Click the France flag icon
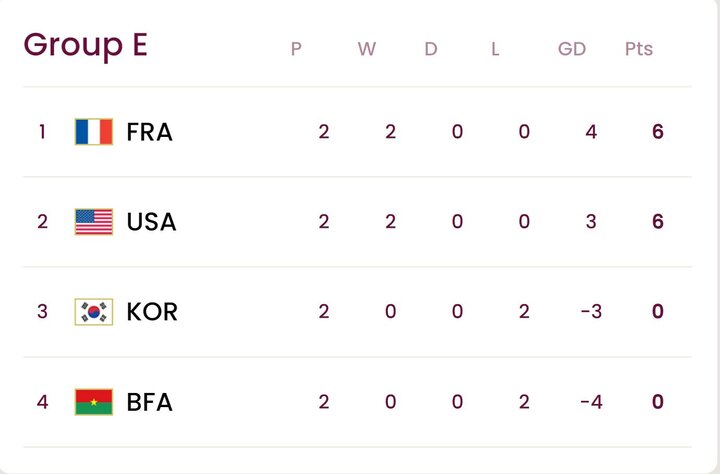Image resolution: width=720 pixels, height=474 pixels. click(x=94, y=132)
